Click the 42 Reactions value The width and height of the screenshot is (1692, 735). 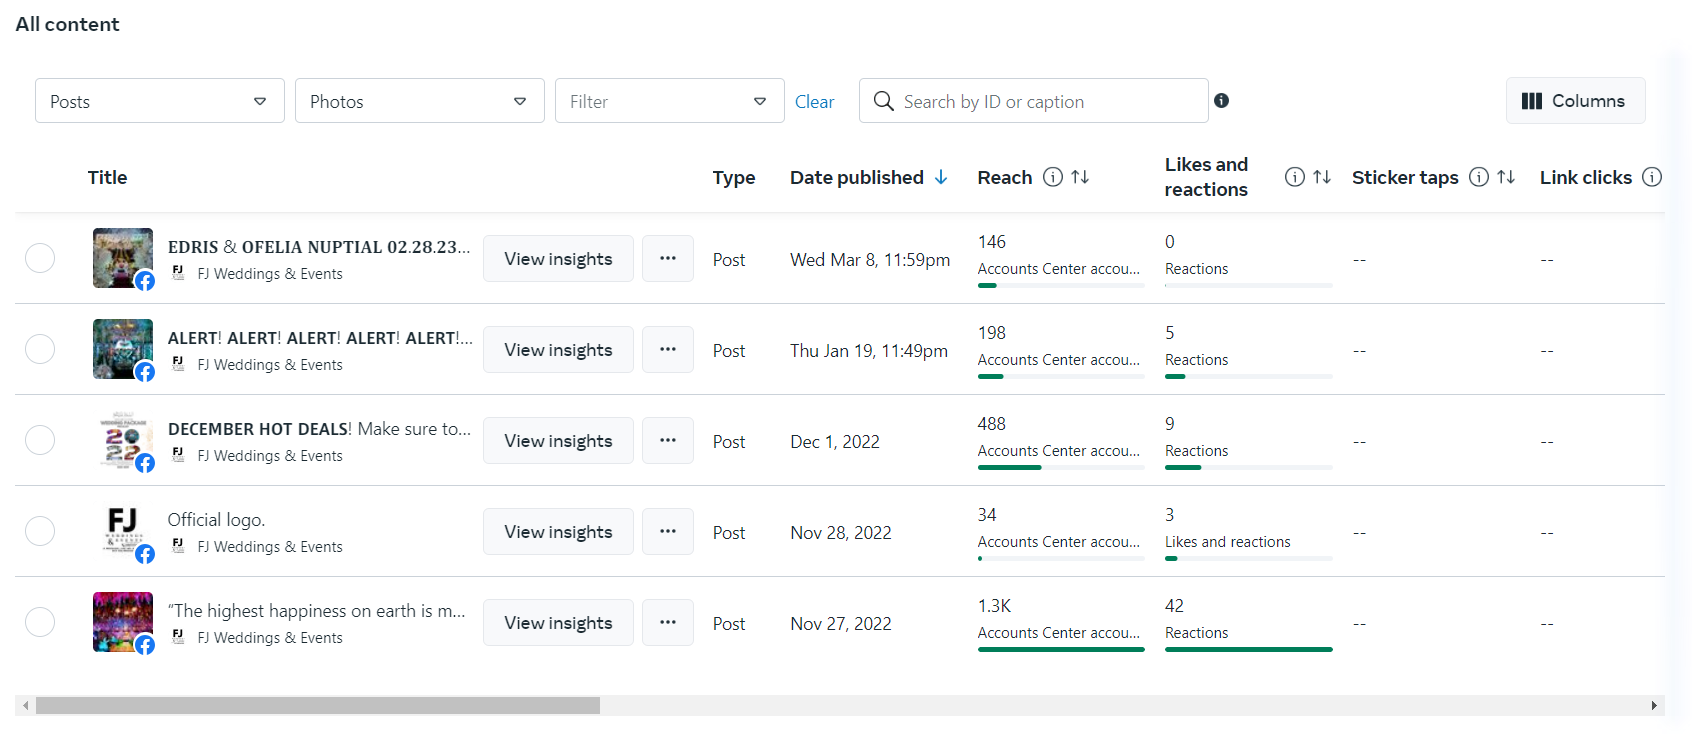coord(1174,606)
